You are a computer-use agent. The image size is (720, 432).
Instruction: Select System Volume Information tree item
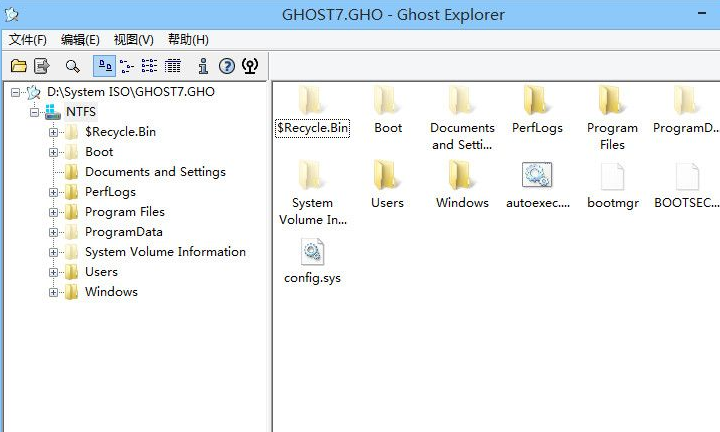(165, 252)
